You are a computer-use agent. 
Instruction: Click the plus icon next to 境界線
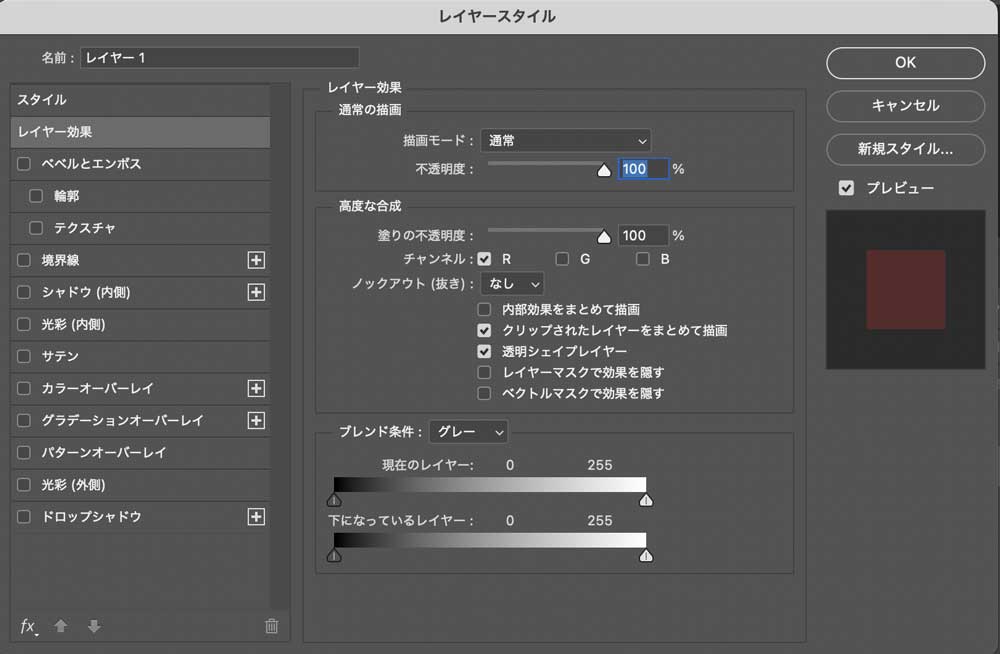(x=258, y=260)
